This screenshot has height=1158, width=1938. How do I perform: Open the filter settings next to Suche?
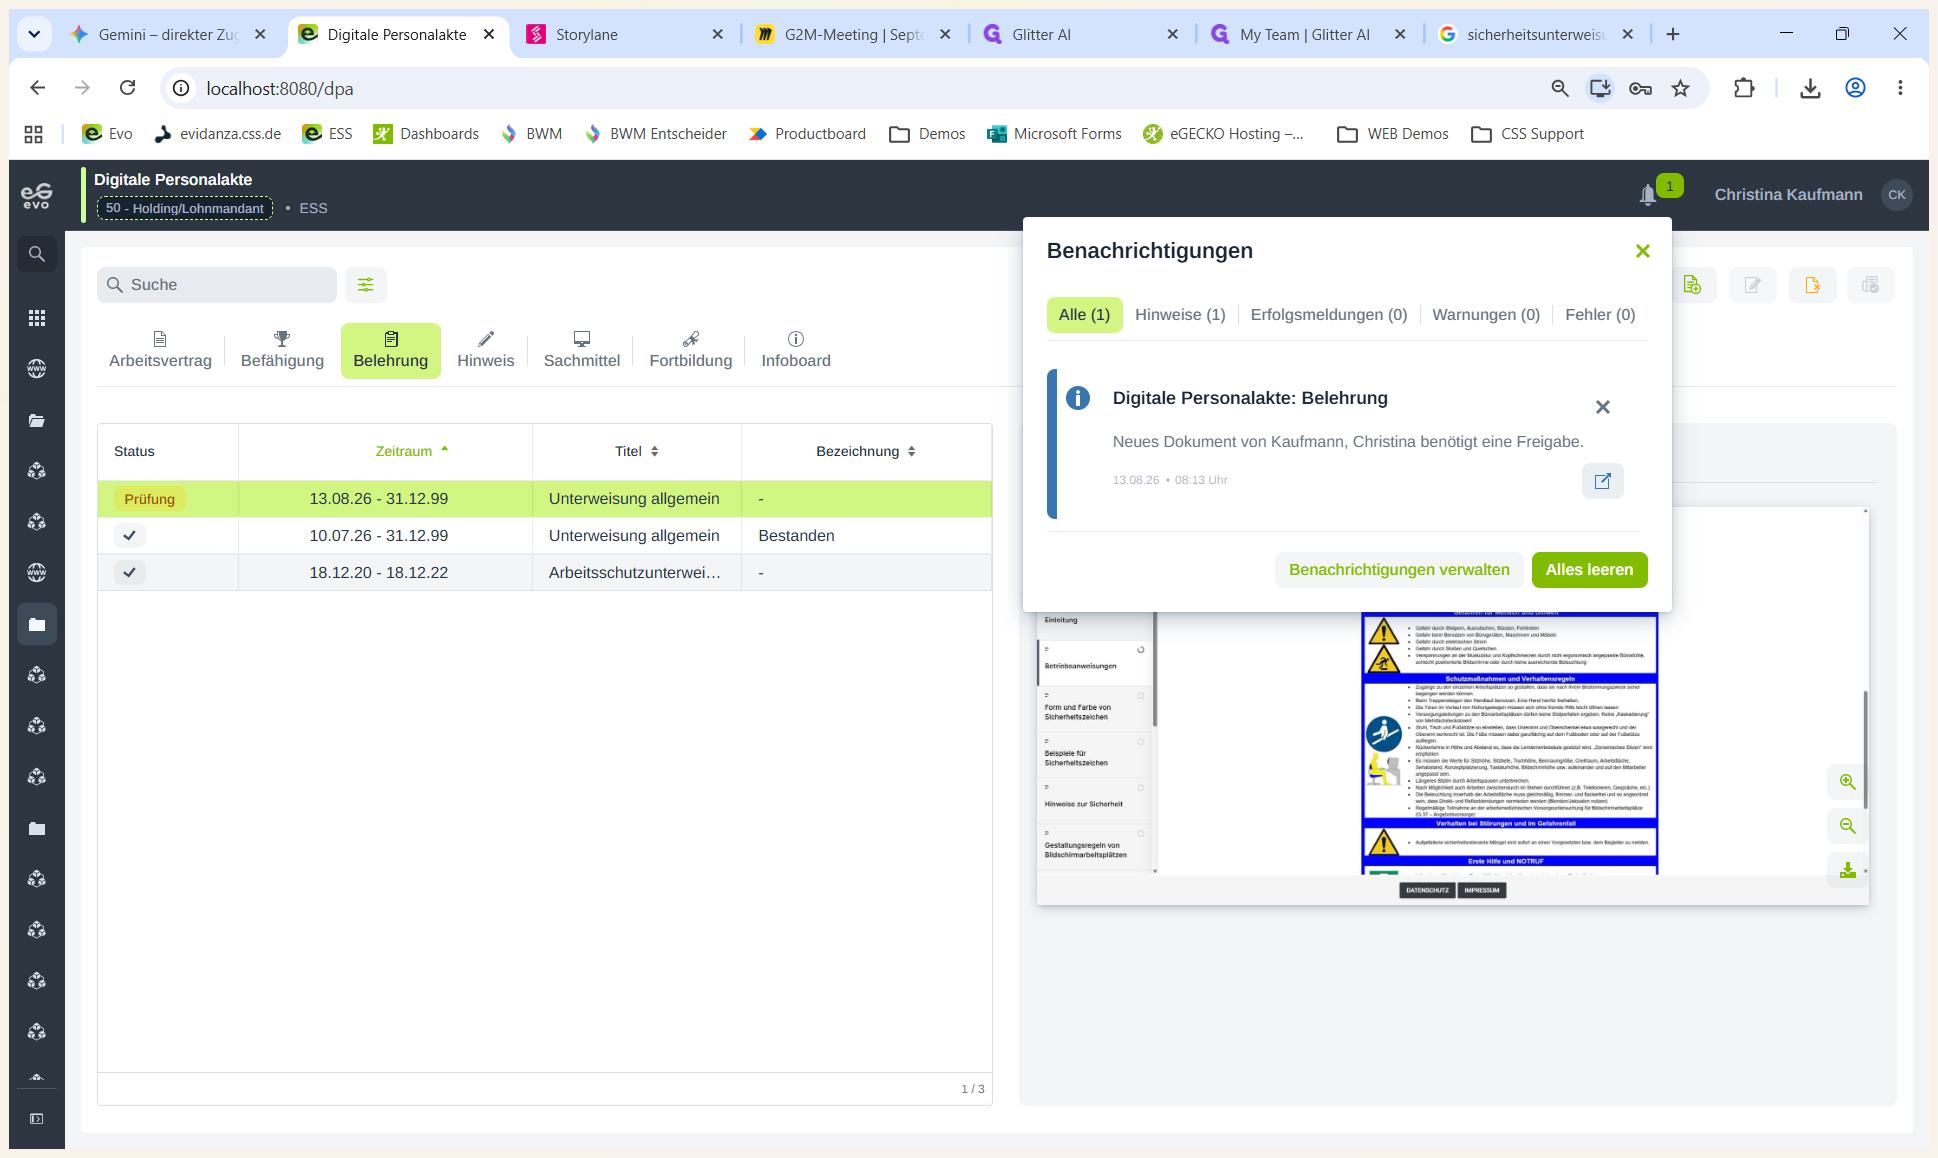(x=366, y=285)
